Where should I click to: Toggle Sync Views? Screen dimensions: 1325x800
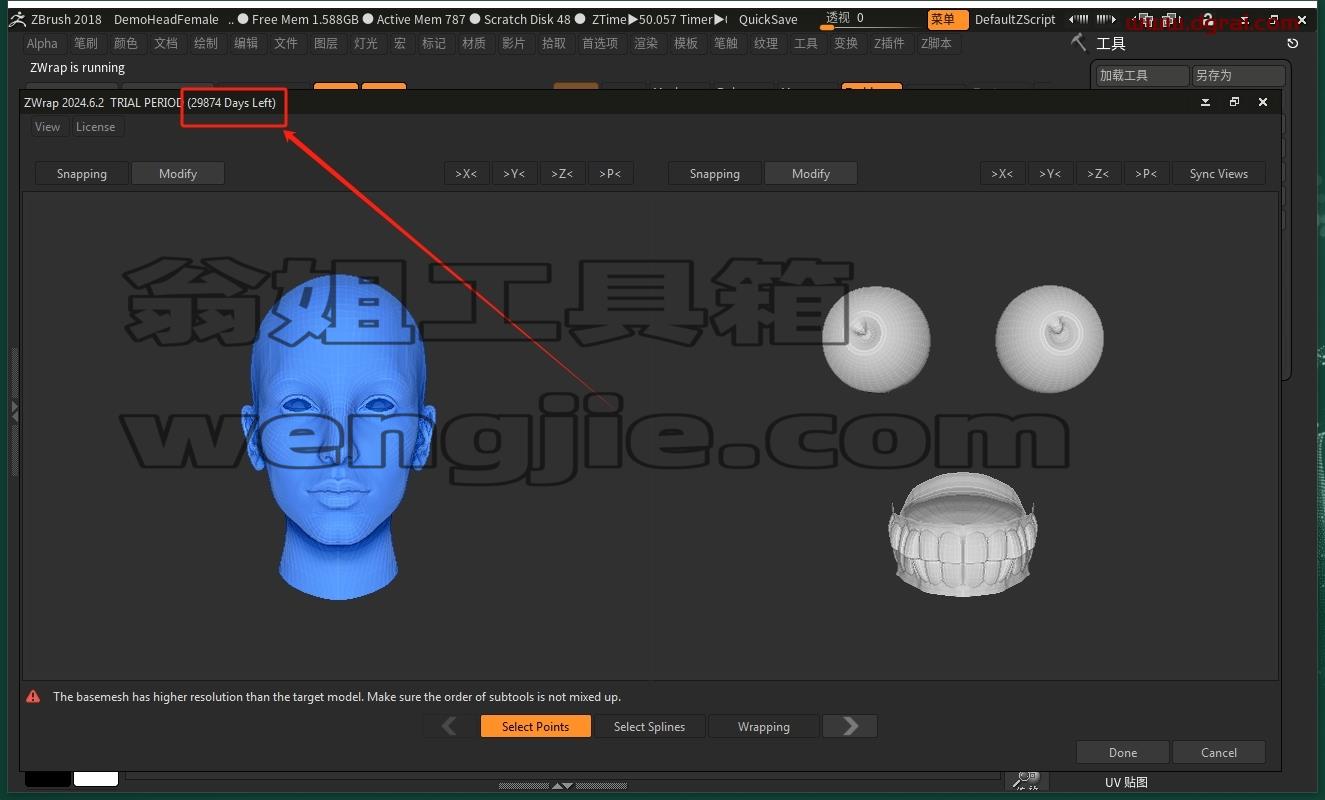pos(1218,173)
